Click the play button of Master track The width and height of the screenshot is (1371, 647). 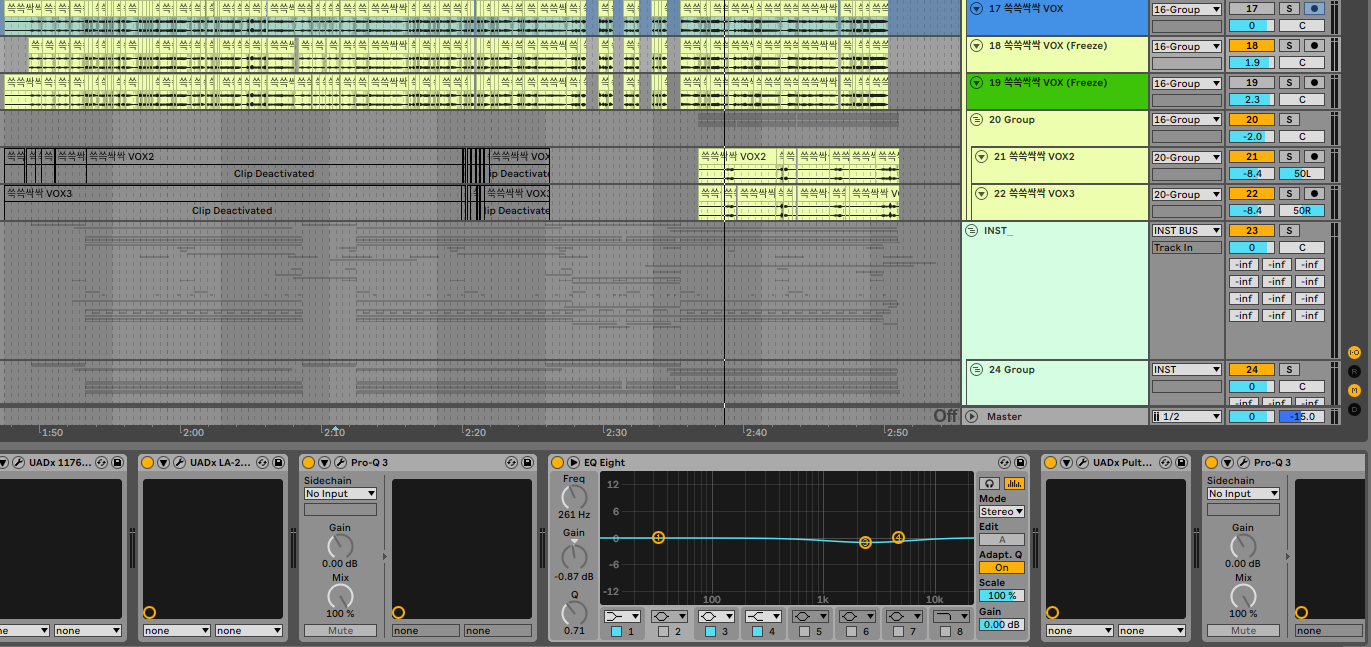click(x=972, y=416)
